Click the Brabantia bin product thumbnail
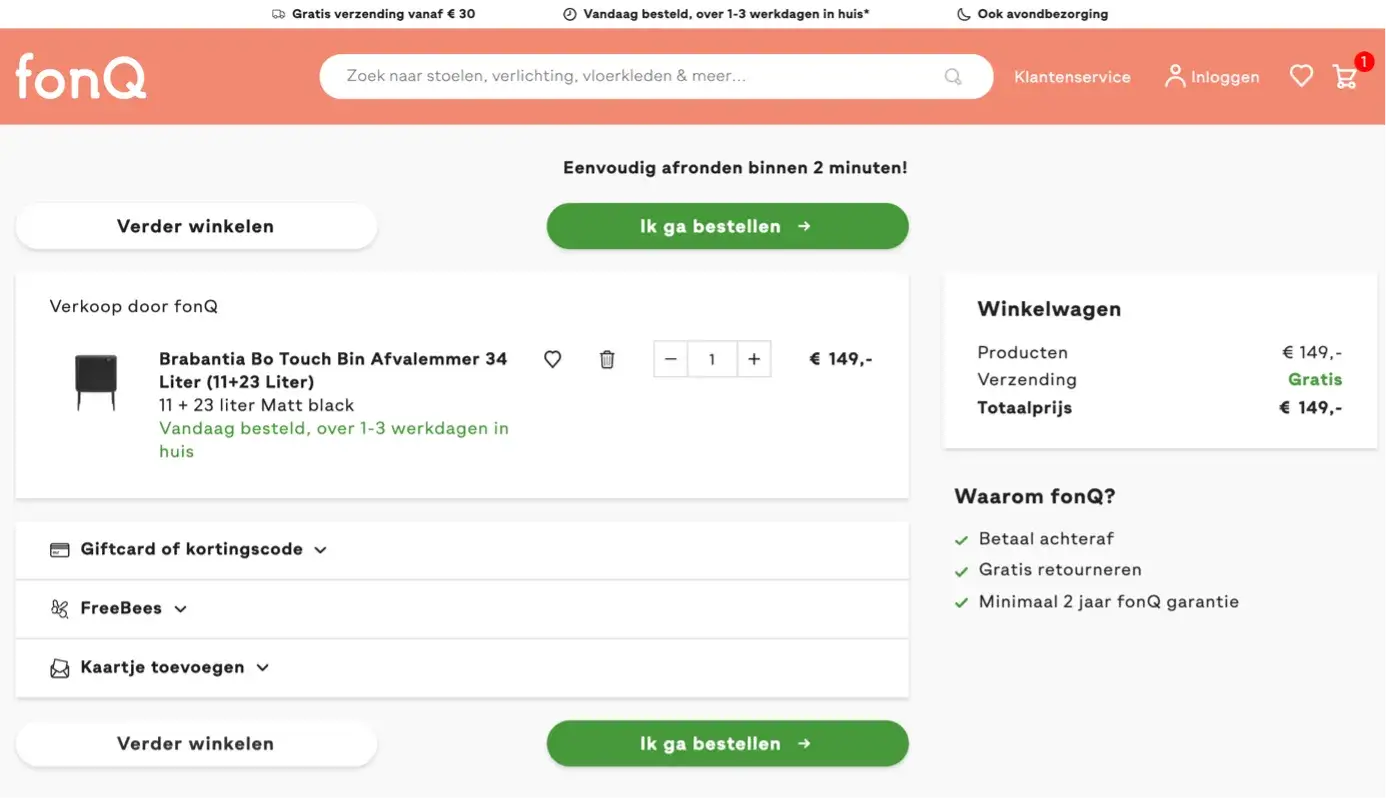The height and width of the screenshot is (800, 1390). tap(96, 381)
